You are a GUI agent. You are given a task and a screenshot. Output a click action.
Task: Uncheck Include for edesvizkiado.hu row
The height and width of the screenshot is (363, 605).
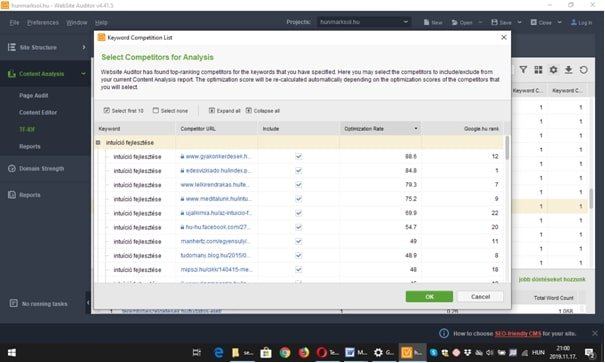298,171
